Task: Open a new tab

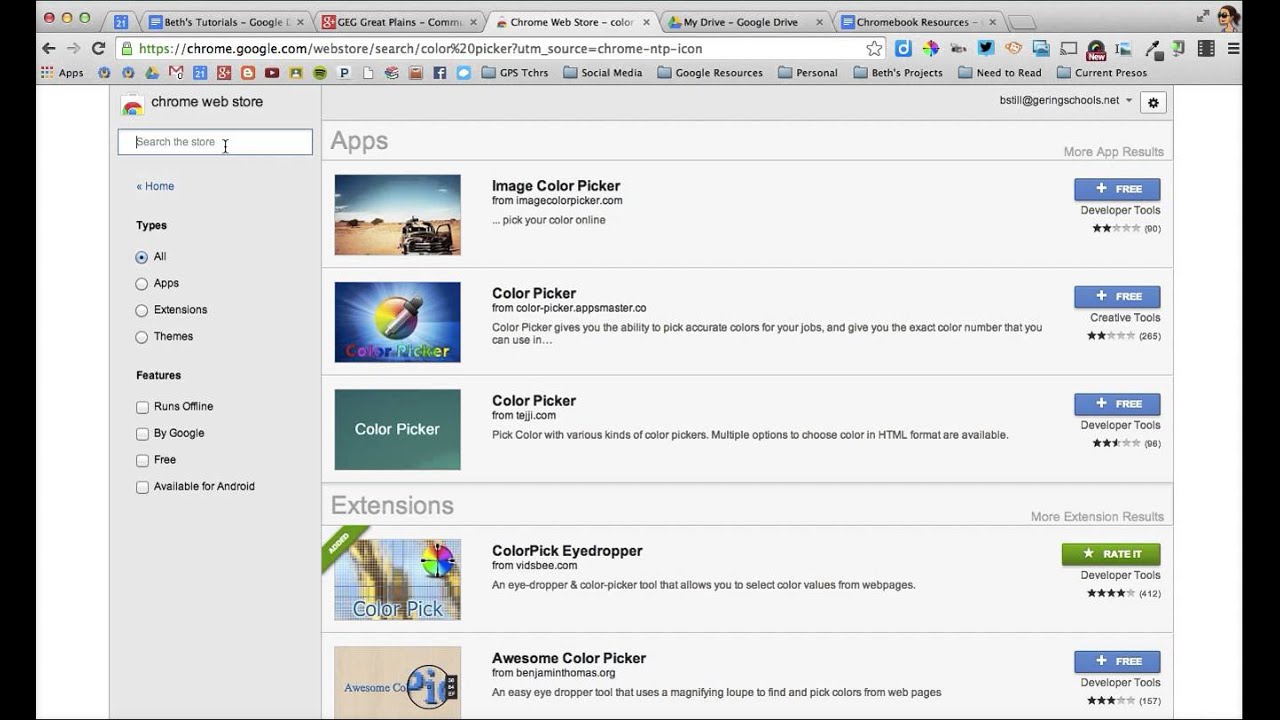Action: [x=1021, y=22]
